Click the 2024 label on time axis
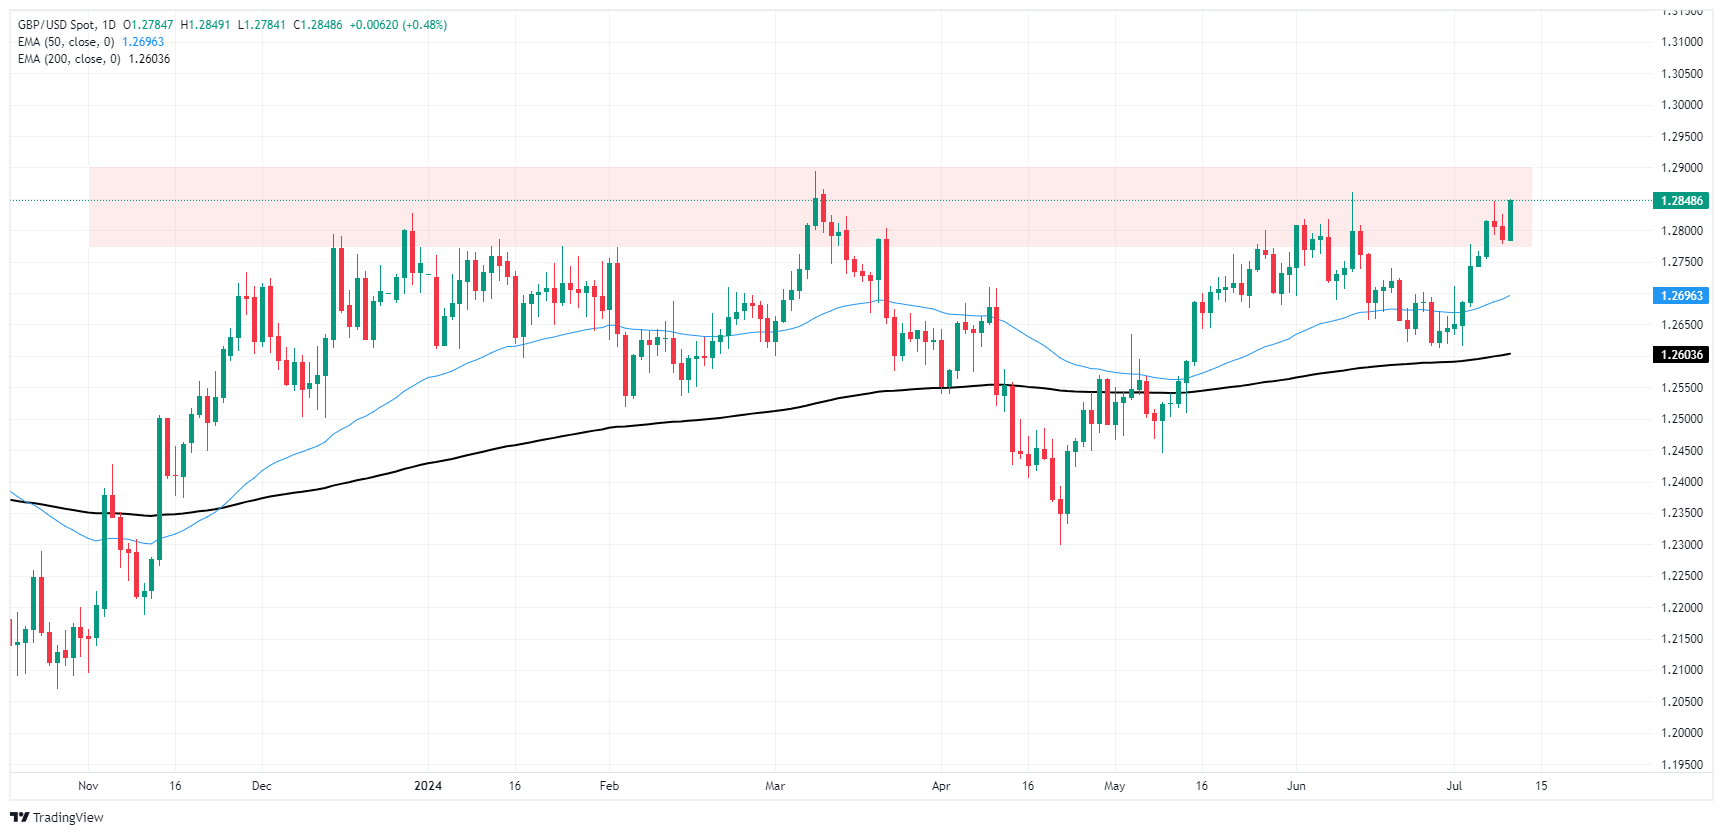 pos(428,786)
